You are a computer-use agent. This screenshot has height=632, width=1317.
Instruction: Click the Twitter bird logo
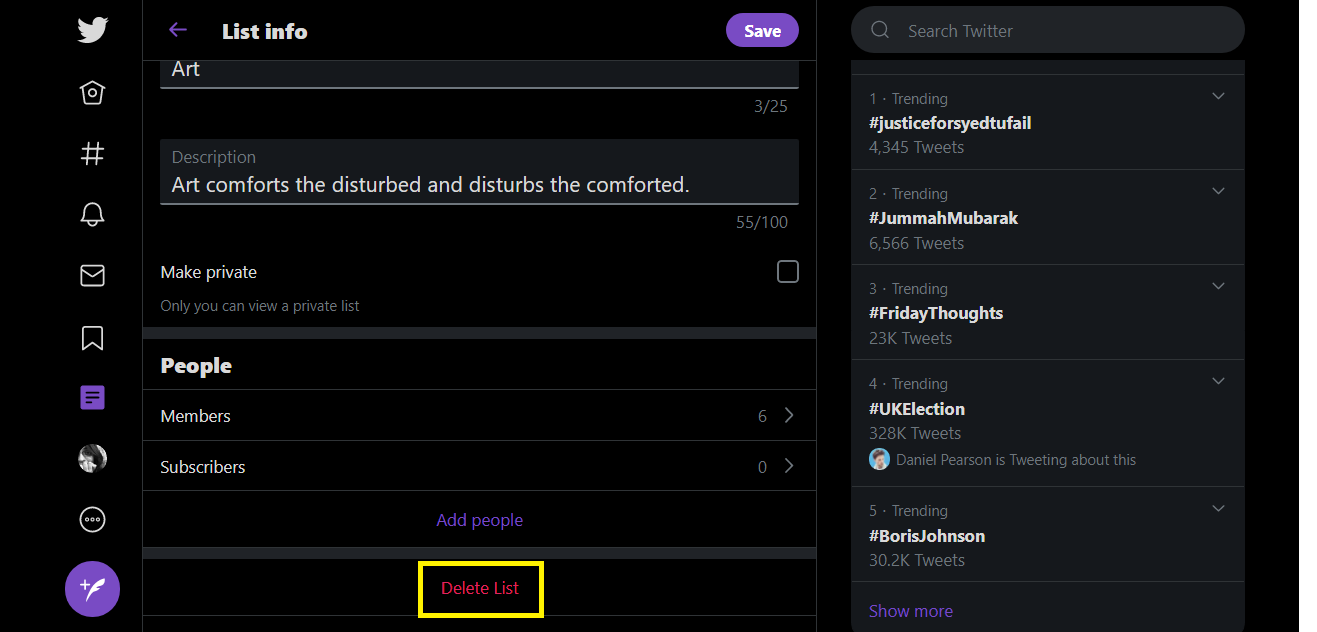tap(92, 30)
